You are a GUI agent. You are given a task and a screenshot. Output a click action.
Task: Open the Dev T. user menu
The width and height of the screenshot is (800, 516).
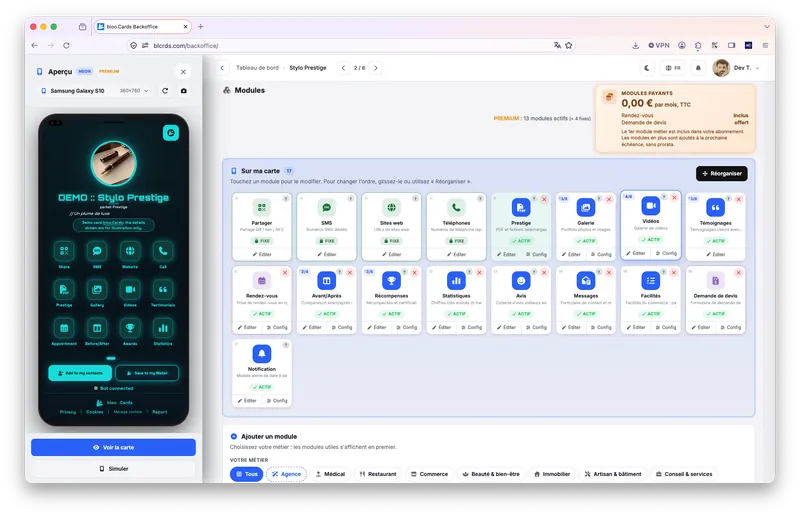(x=736, y=68)
